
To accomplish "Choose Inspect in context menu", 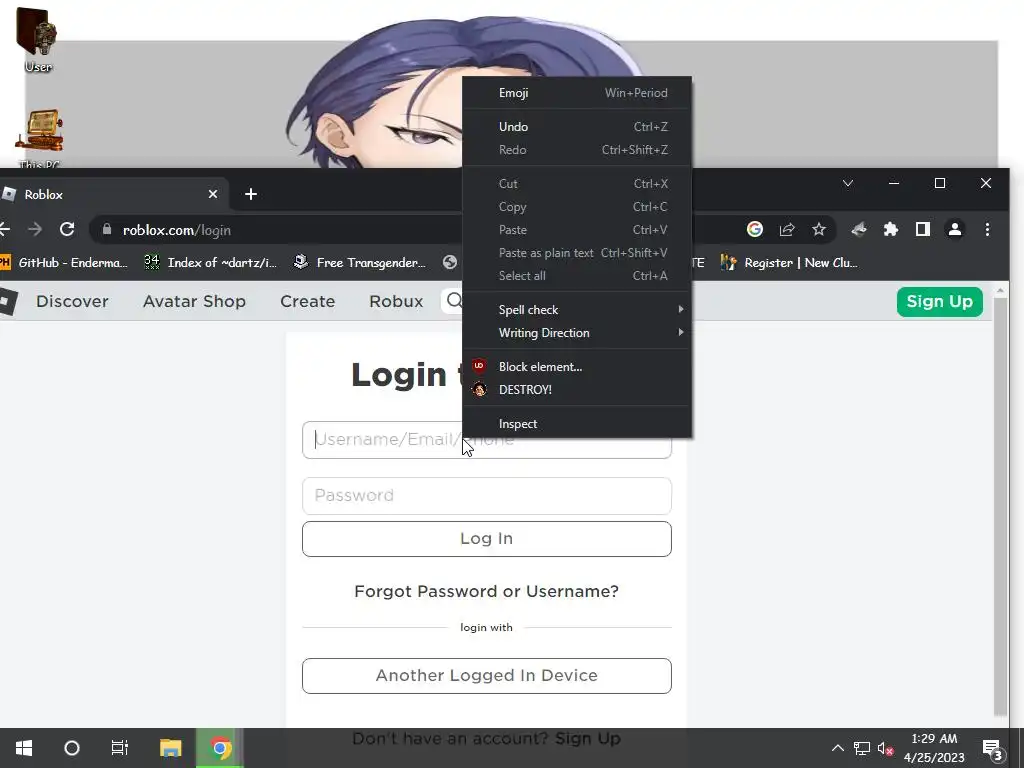I will 577,423.
